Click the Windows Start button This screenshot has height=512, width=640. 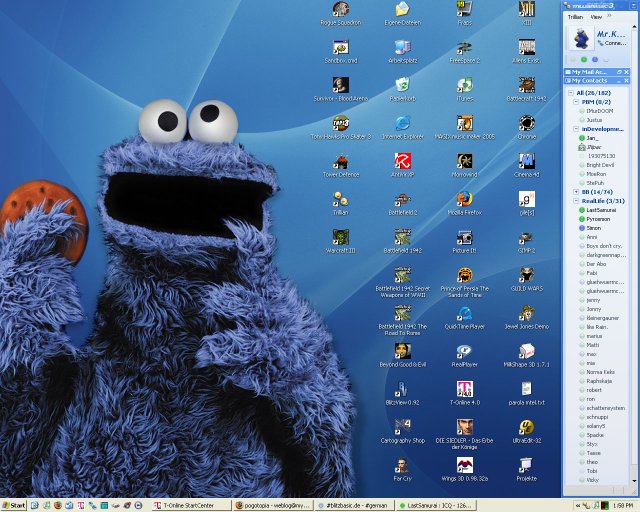click(13, 505)
